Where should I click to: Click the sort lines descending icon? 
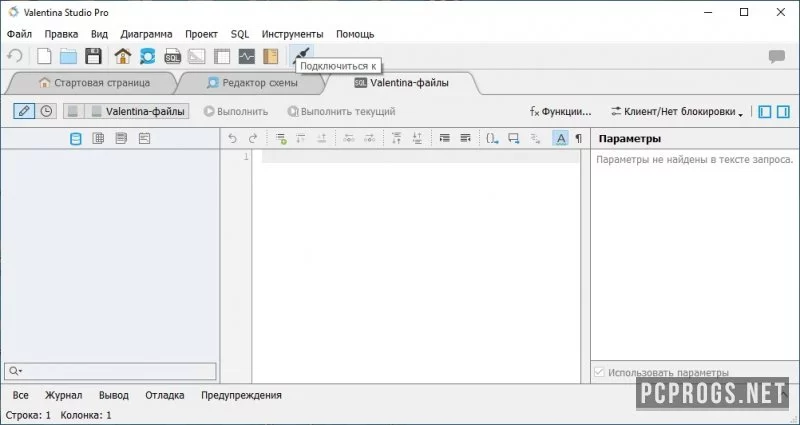tap(417, 138)
